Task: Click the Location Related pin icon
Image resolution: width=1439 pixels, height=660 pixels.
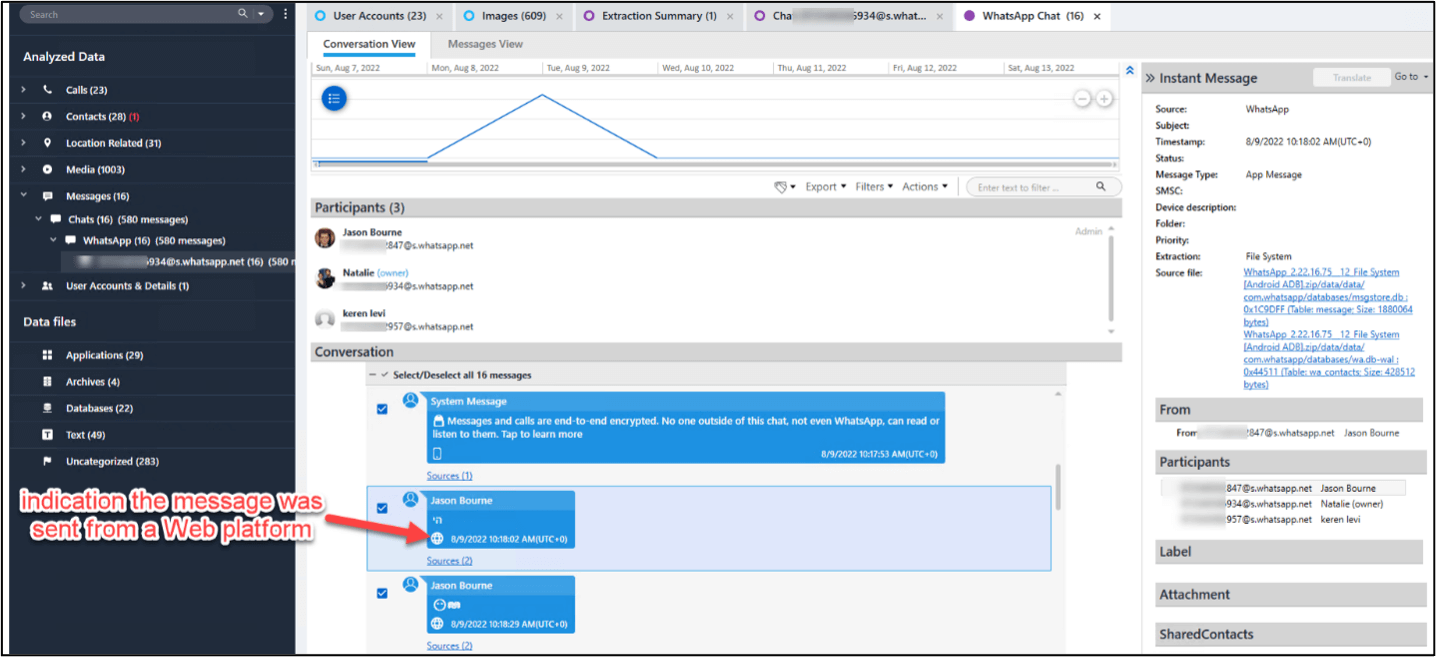Action: (x=47, y=143)
